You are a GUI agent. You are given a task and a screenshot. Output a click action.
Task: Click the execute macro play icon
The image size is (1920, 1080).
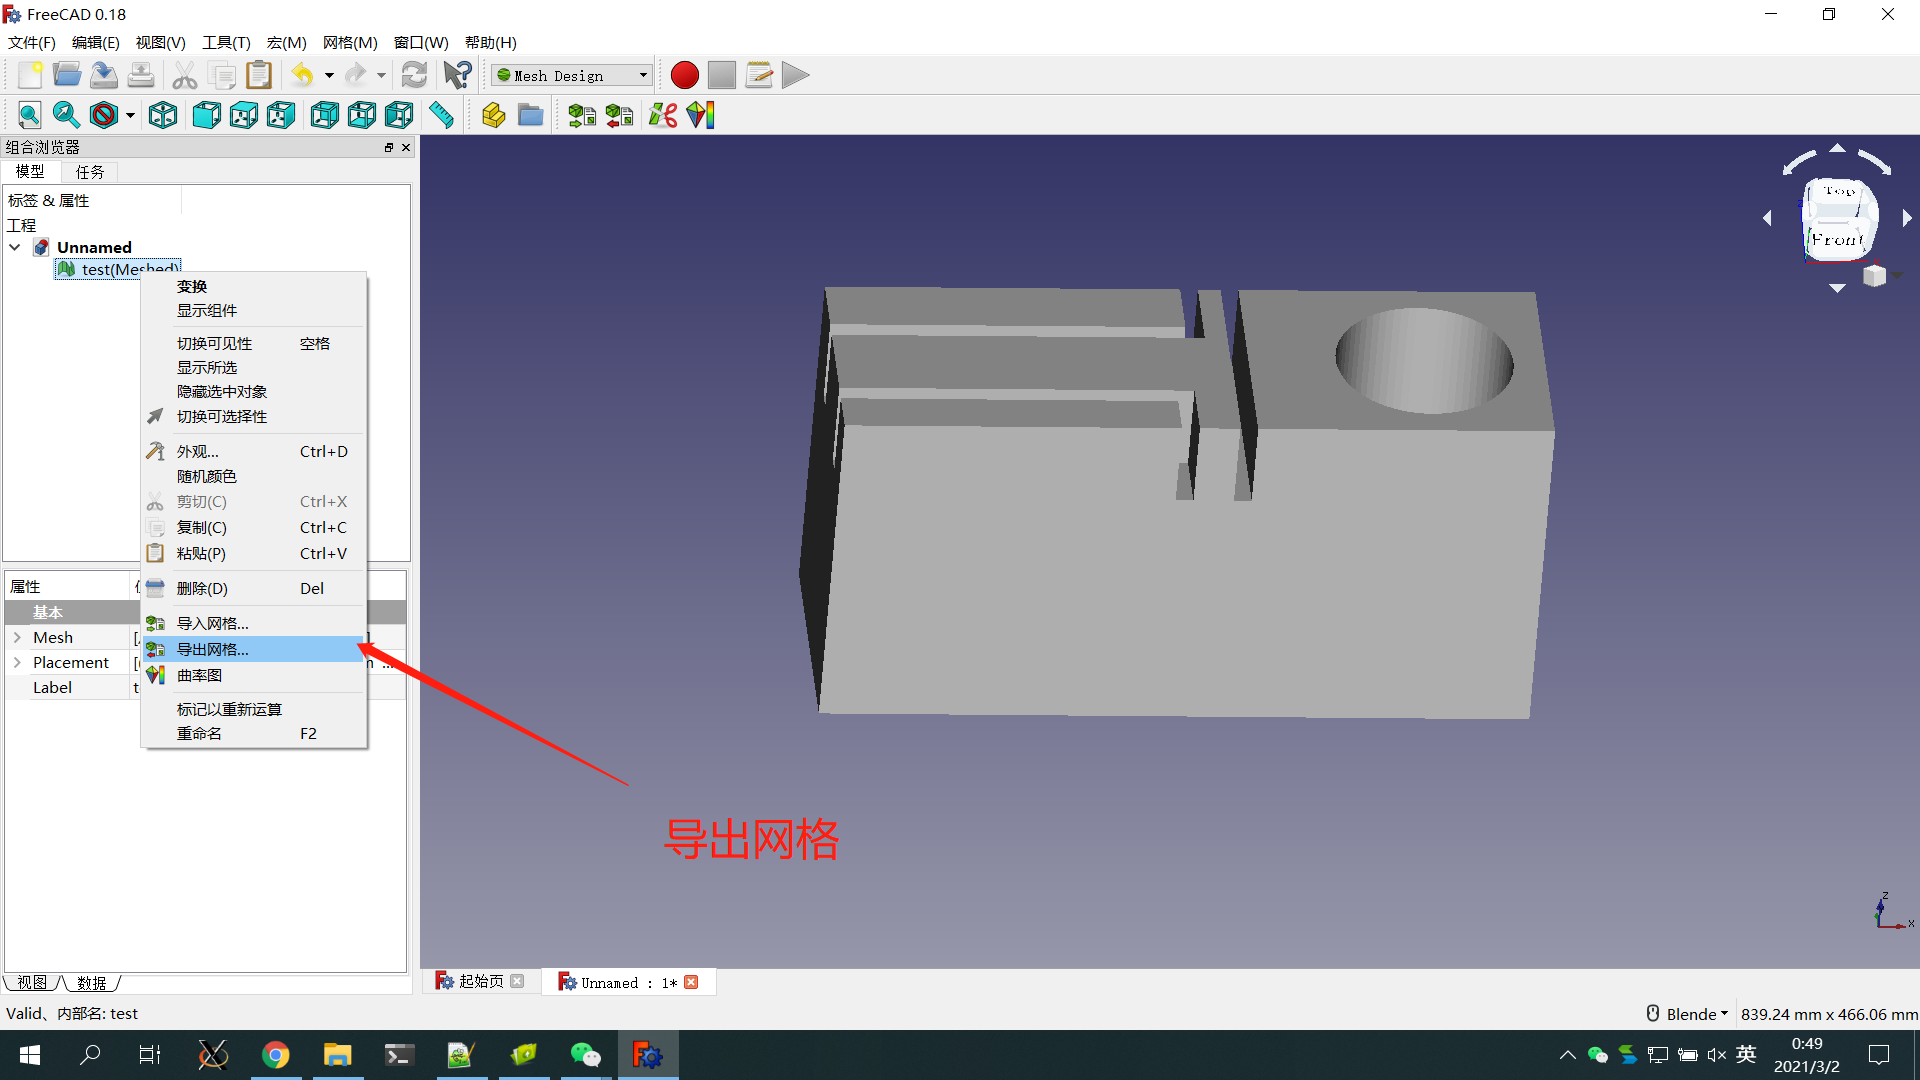coord(795,75)
